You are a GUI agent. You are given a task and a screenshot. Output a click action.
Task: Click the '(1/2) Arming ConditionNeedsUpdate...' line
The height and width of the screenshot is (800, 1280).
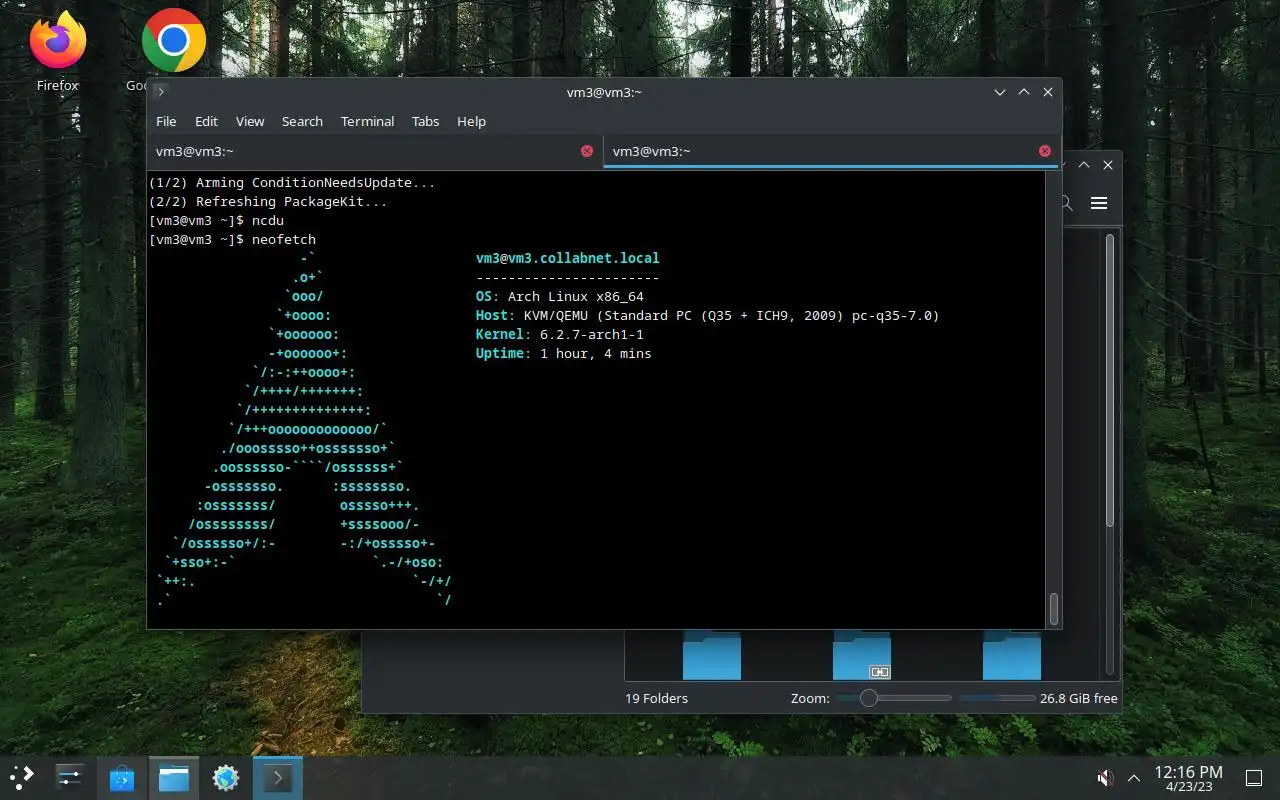(x=292, y=183)
